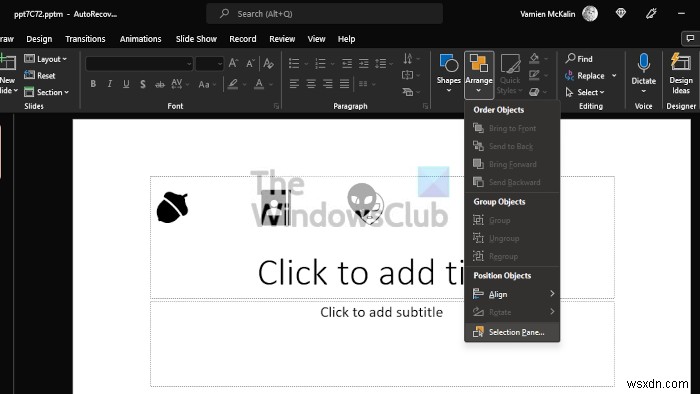Open the Replace dropdown arrow
The width and height of the screenshot is (700, 394).
click(614, 75)
